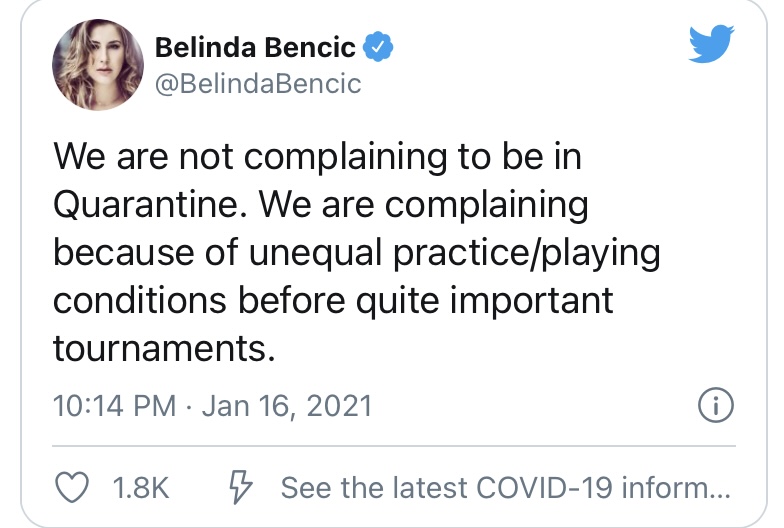784x528 pixels.
Task: Click the line conditions before quite important
Action: point(331,301)
